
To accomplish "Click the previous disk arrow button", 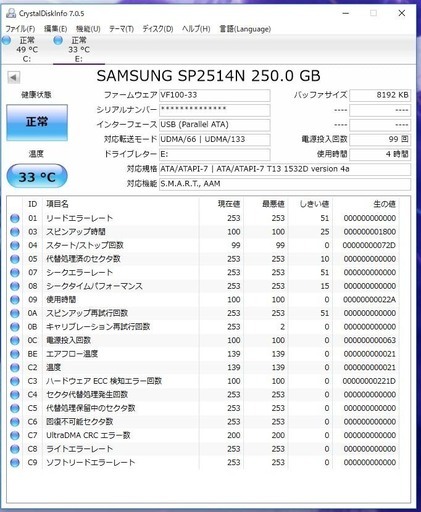I will [14, 78].
